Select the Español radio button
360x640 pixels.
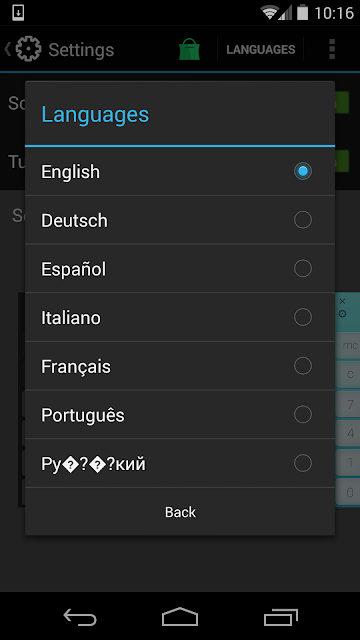[x=302, y=269]
